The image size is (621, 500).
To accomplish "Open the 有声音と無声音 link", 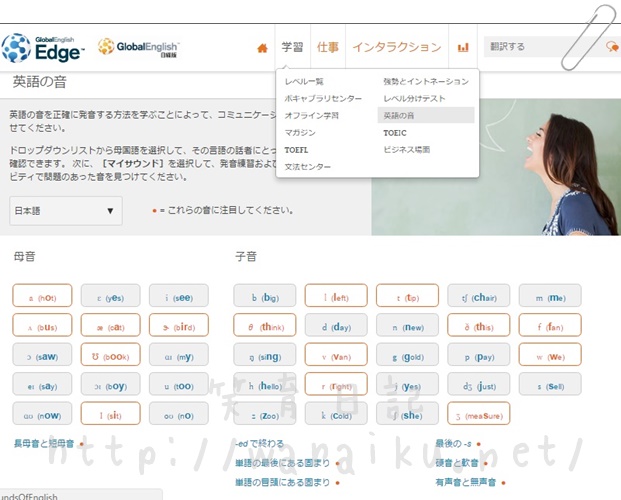I will [x=466, y=482].
